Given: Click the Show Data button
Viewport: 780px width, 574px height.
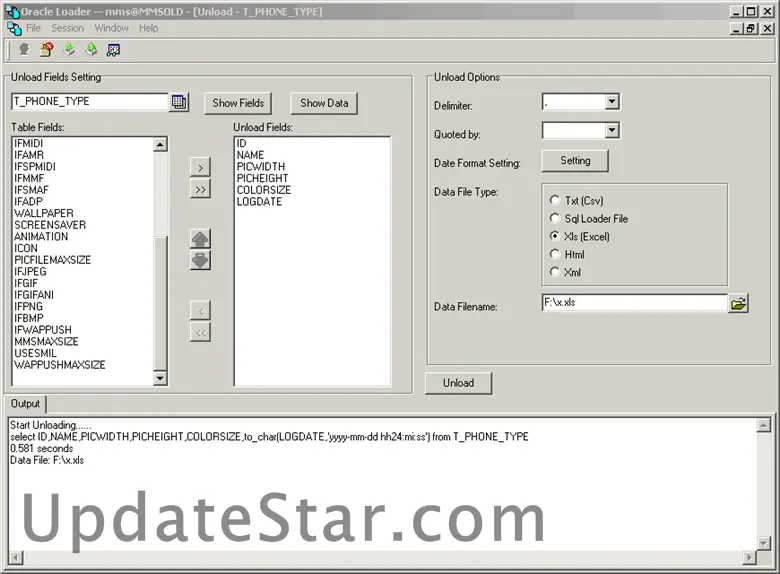Looking at the screenshot, I should (x=324, y=103).
